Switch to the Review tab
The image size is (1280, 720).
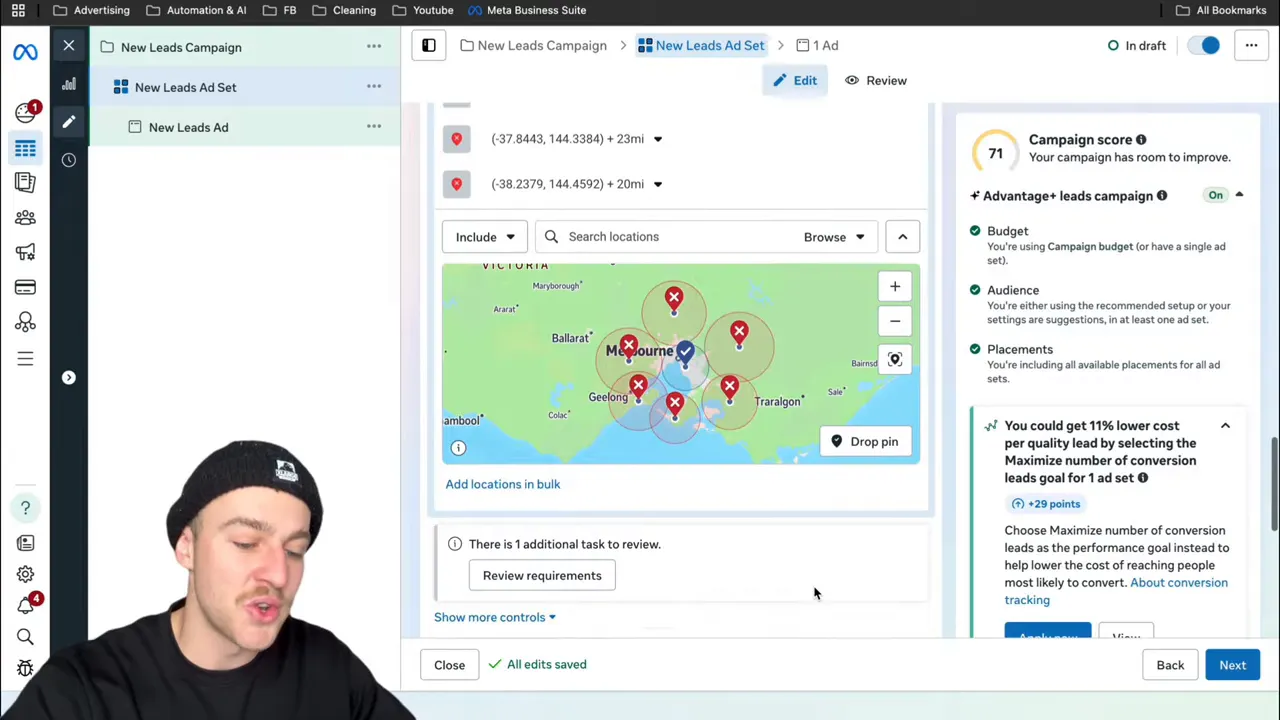876,80
